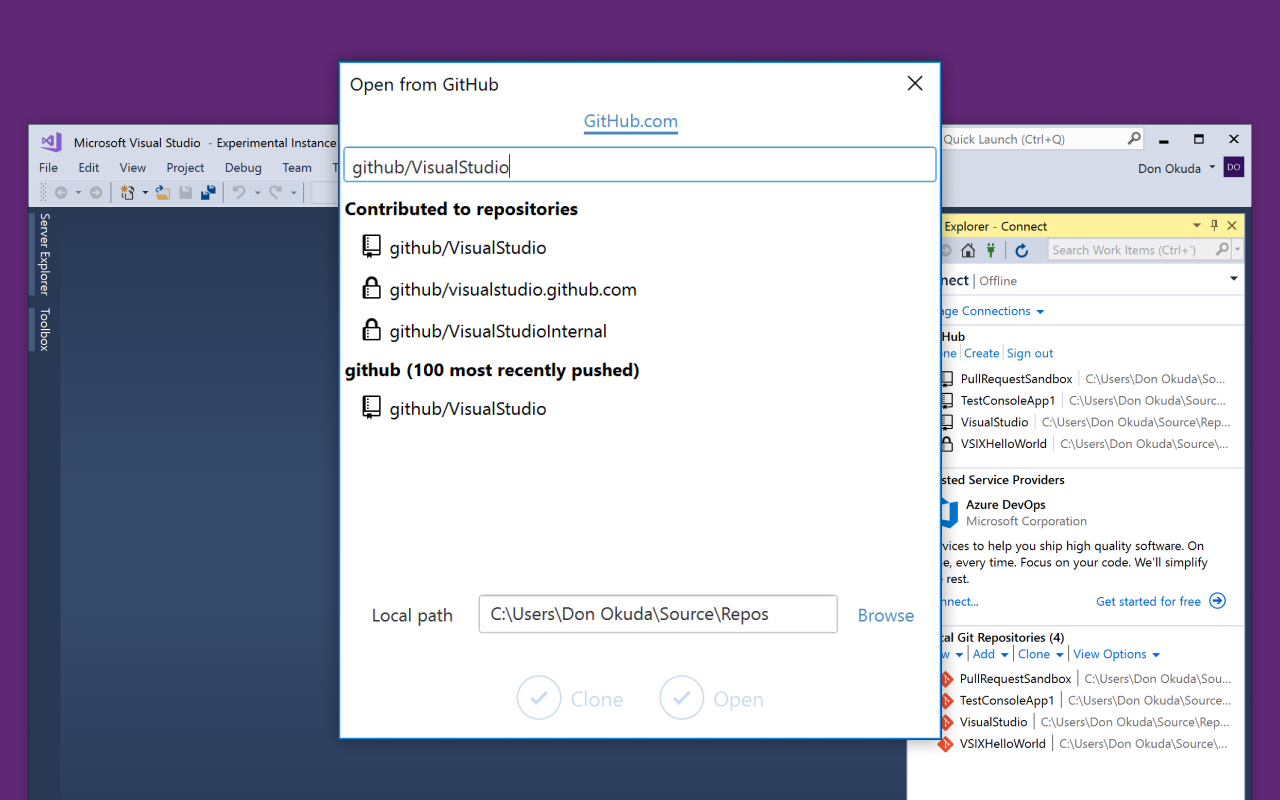Click book icon under Contributed to repositories
Image resolution: width=1280 pixels, height=800 pixels.
pyautogui.click(x=371, y=247)
